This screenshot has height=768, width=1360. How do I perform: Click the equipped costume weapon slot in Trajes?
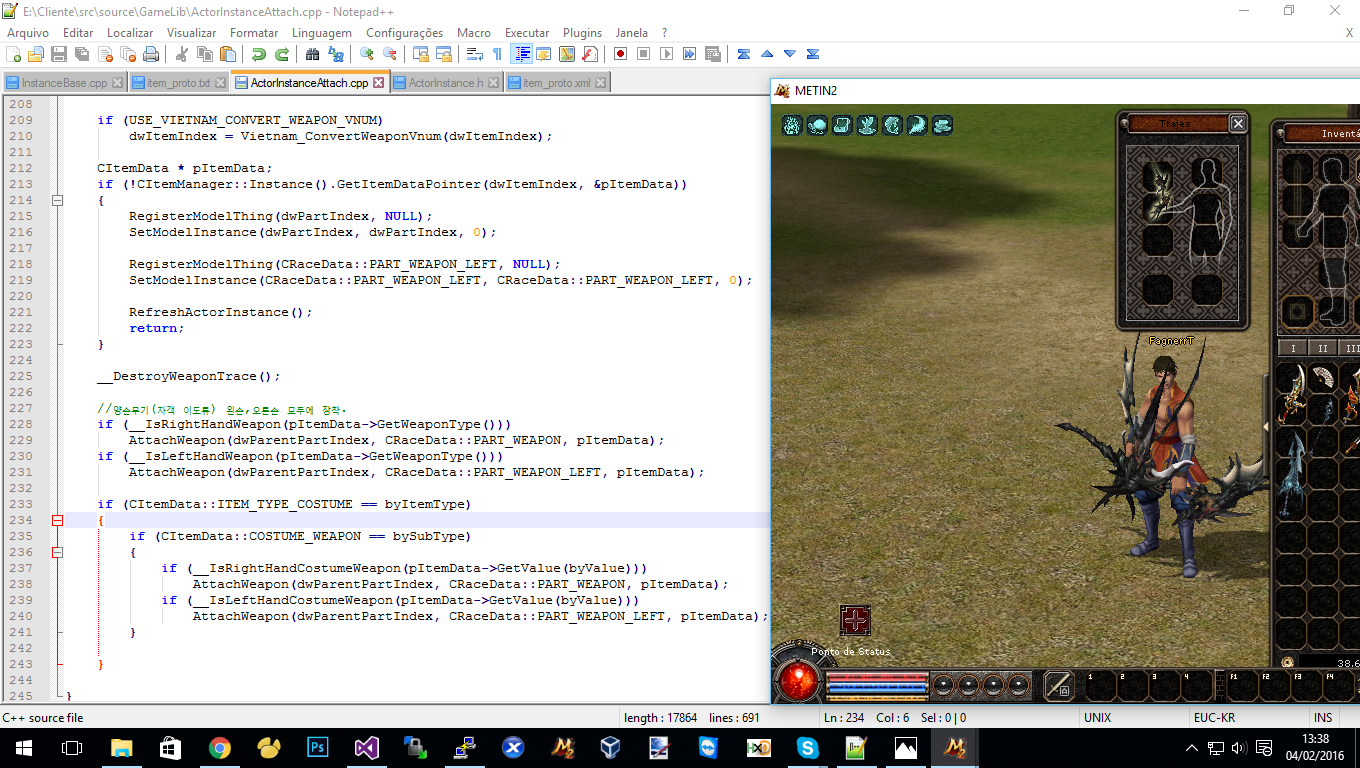(x=1157, y=192)
